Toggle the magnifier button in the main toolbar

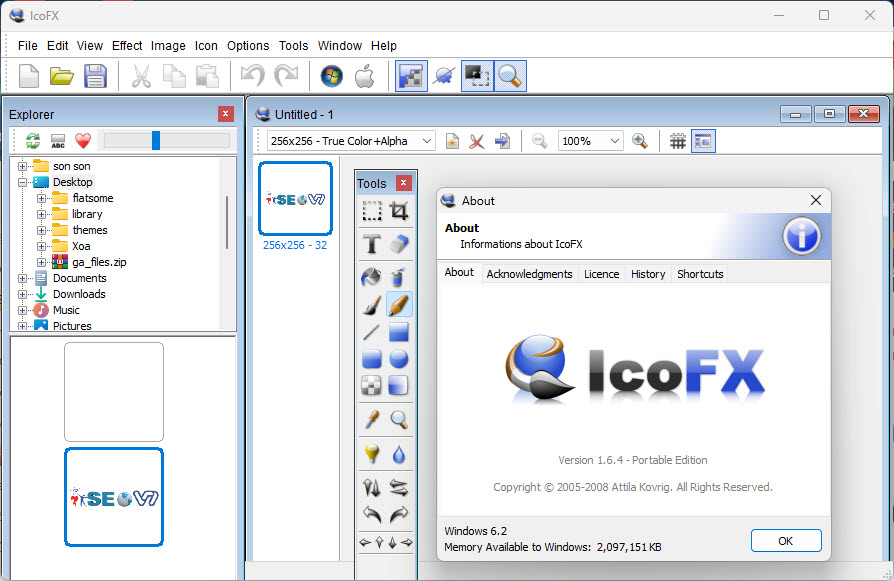(510, 76)
